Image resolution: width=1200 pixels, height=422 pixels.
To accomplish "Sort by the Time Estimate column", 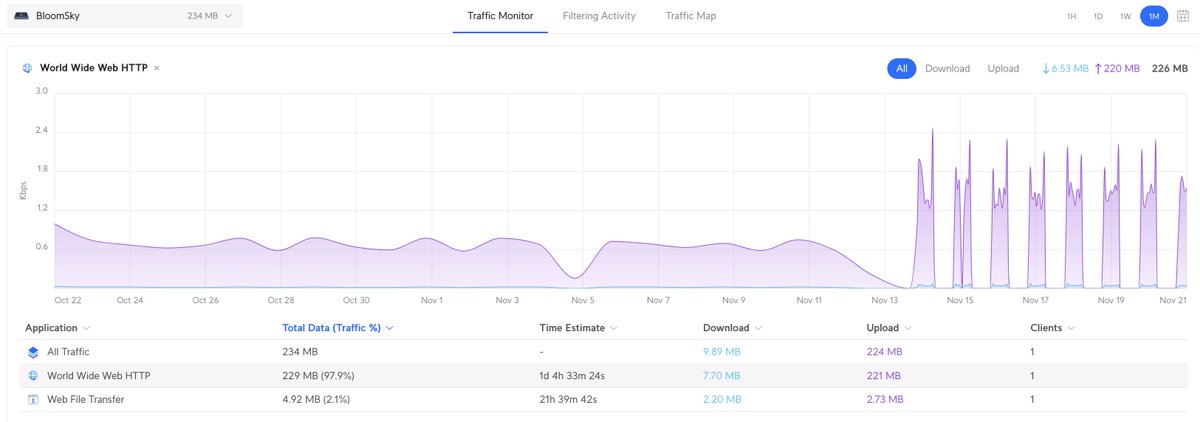I will point(577,328).
